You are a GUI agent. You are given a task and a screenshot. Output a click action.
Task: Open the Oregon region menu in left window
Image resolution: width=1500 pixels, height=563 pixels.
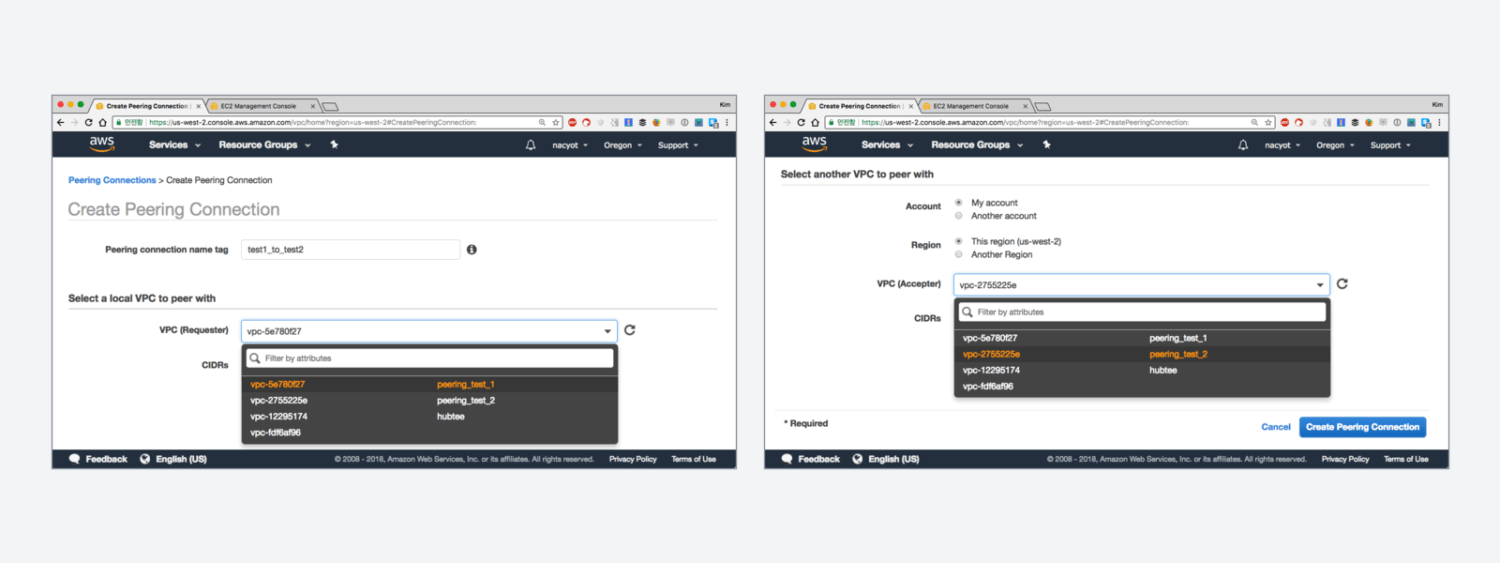pyautogui.click(x=622, y=145)
